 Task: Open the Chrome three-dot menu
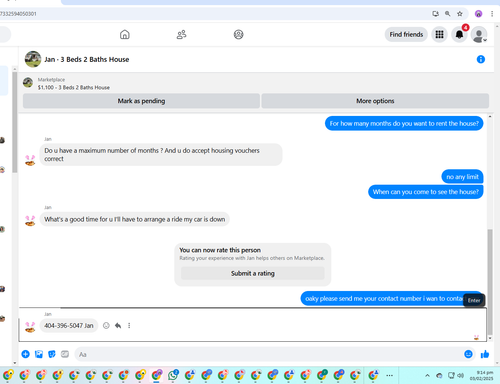pos(492,14)
